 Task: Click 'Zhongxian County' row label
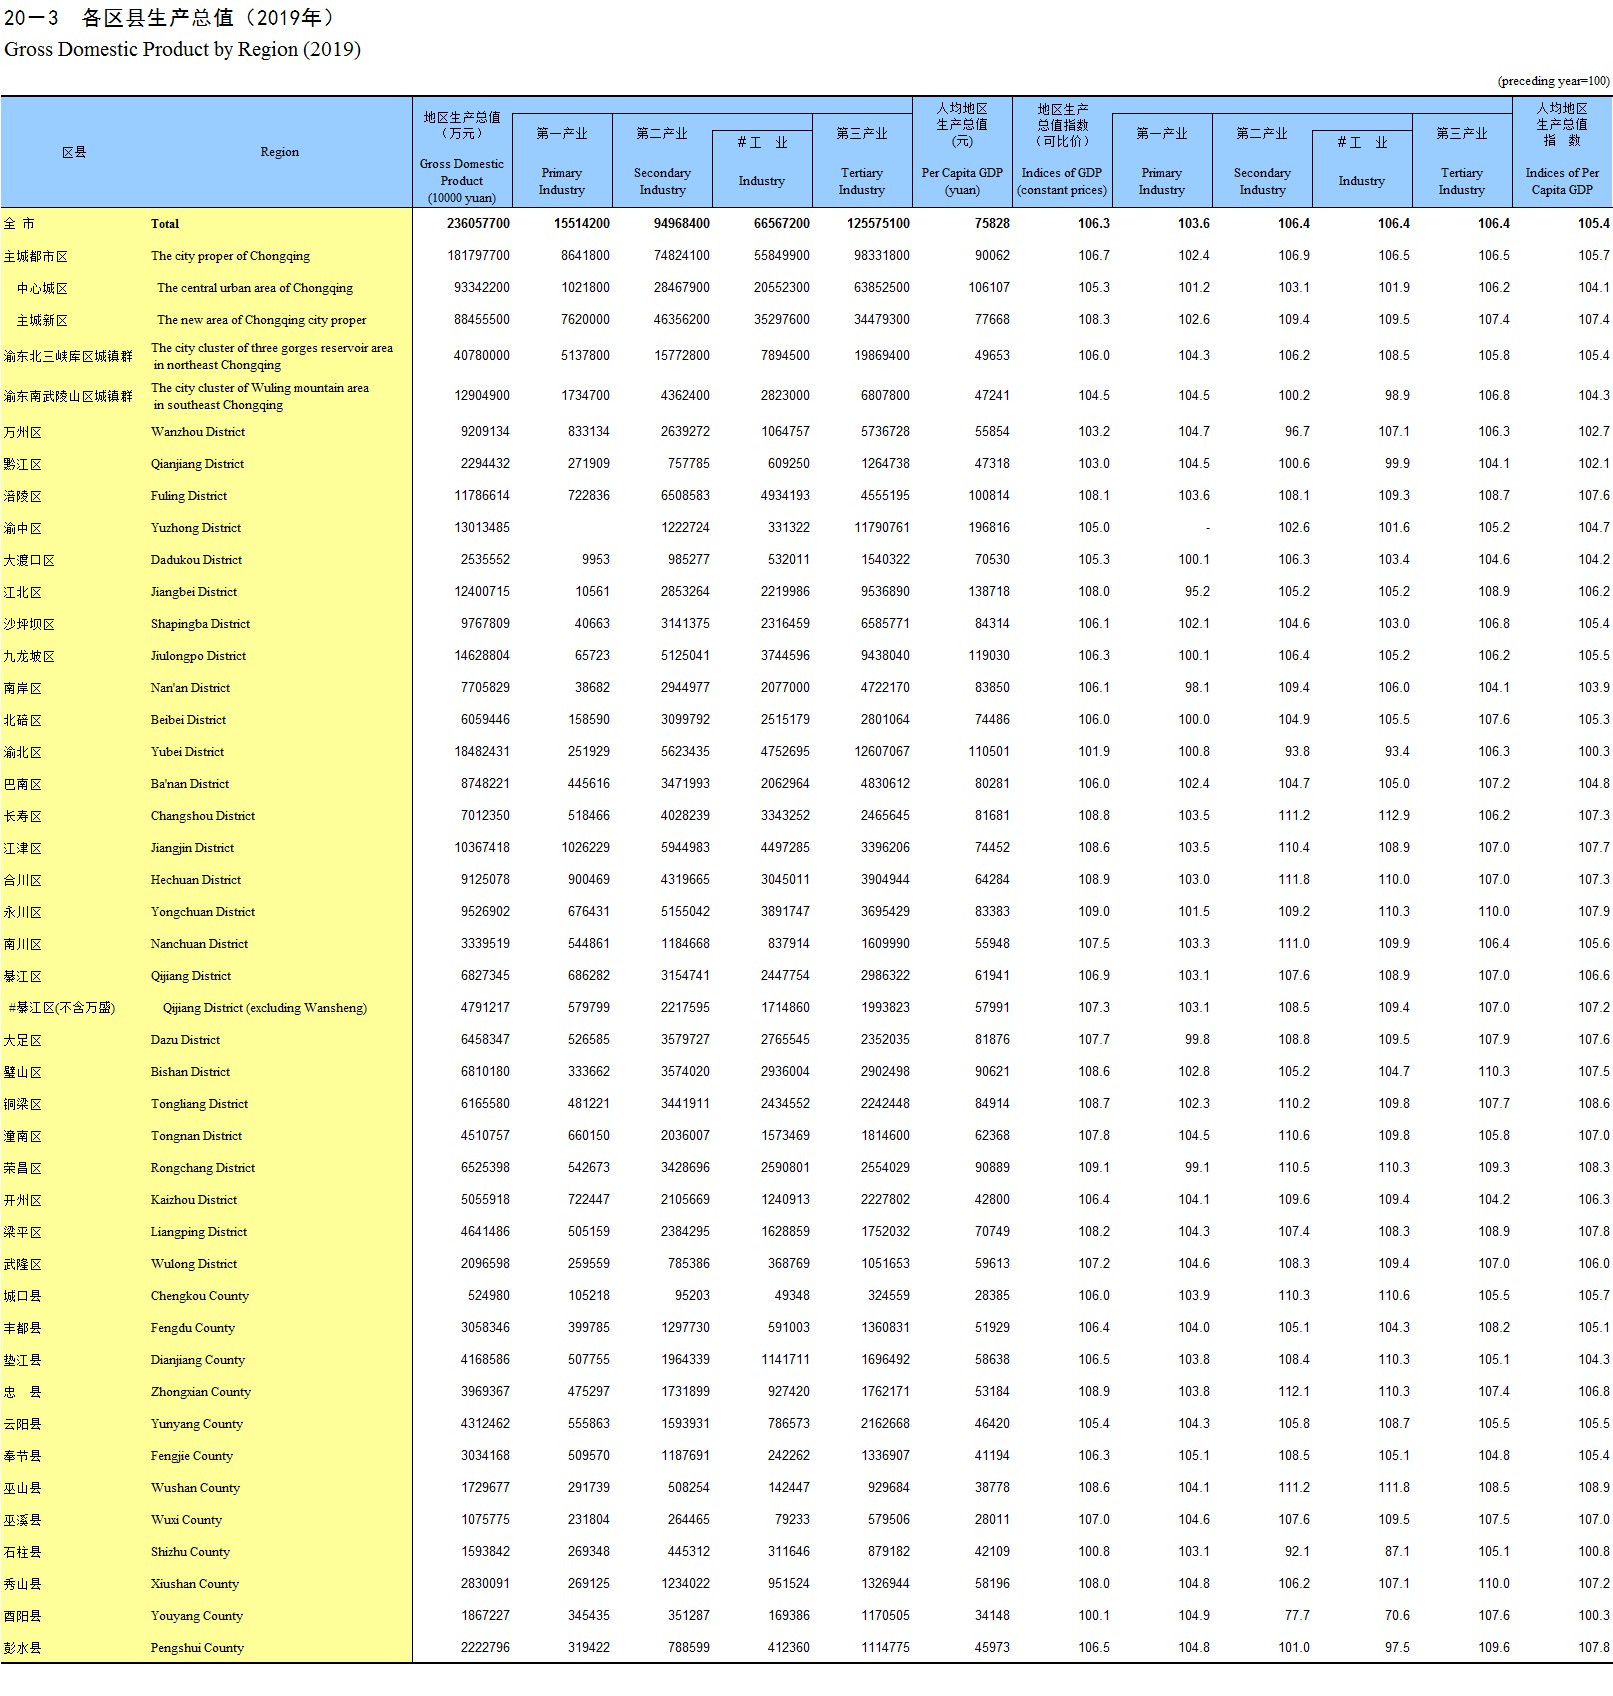click(x=201, y=1392)
